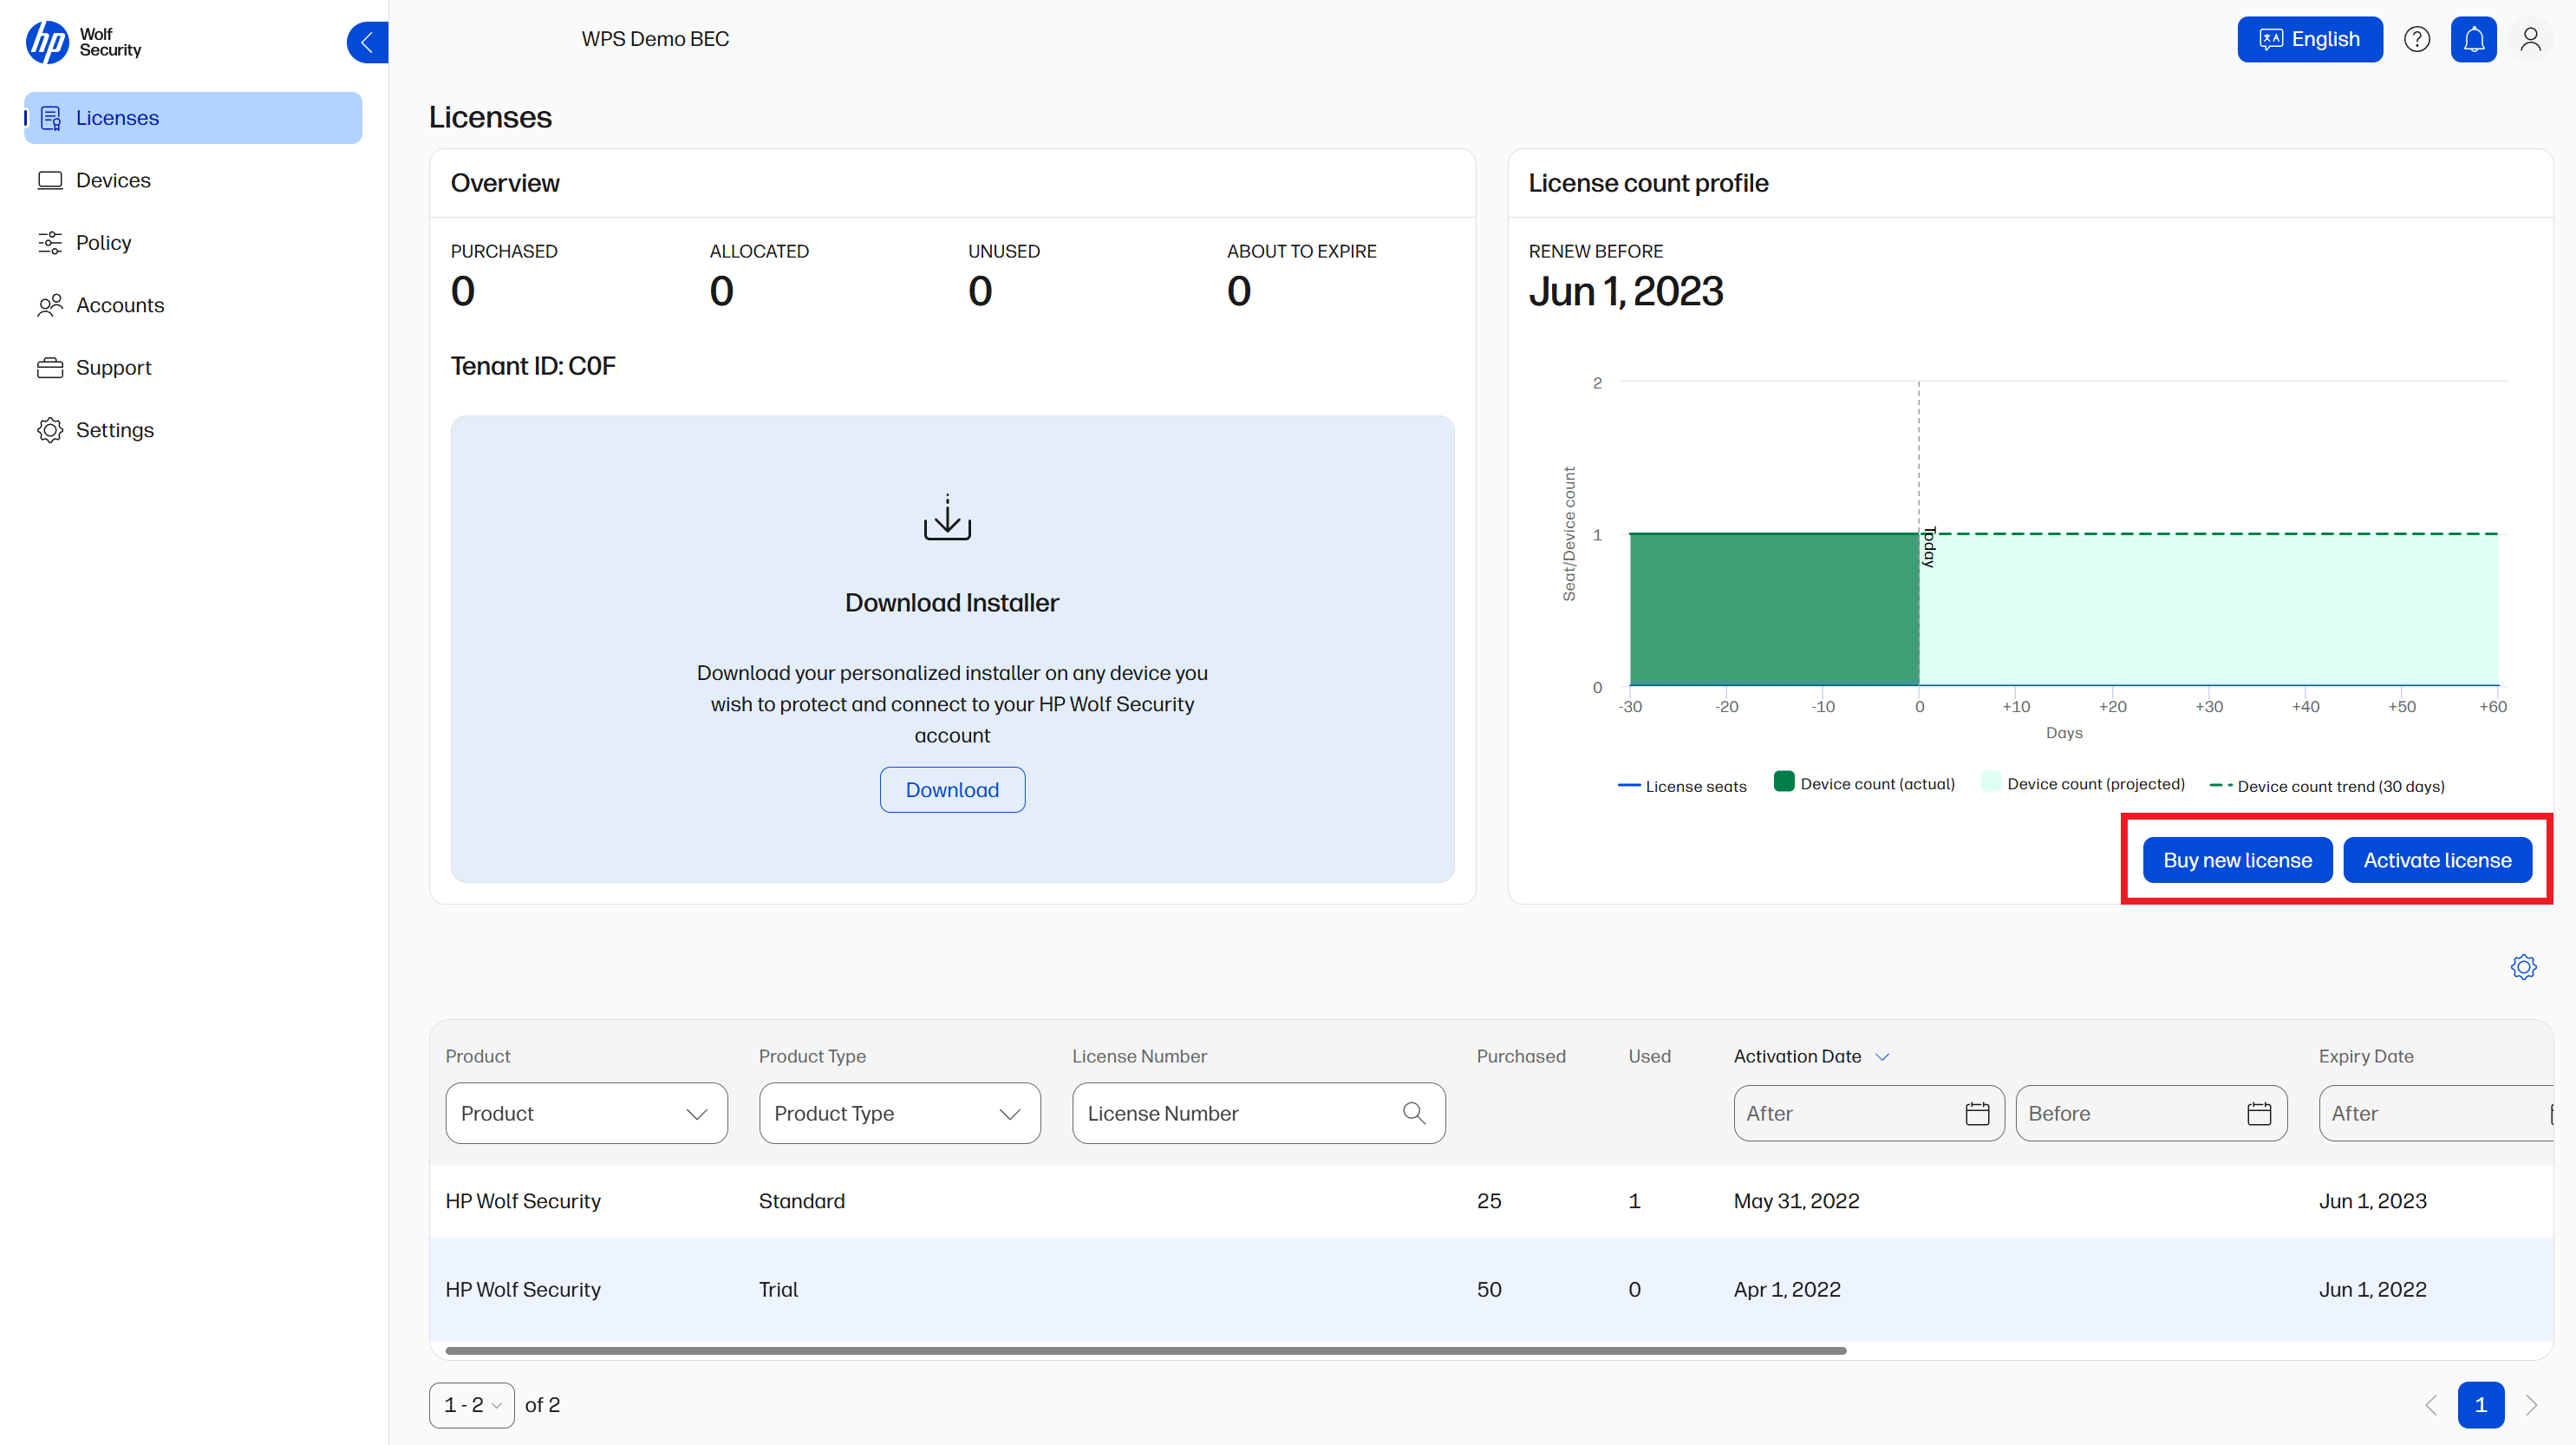Viewport: 2576px width, 1445px height.
Task: Toggle Device count (projected) legend swatch
Action: (x=1990, y=782)
